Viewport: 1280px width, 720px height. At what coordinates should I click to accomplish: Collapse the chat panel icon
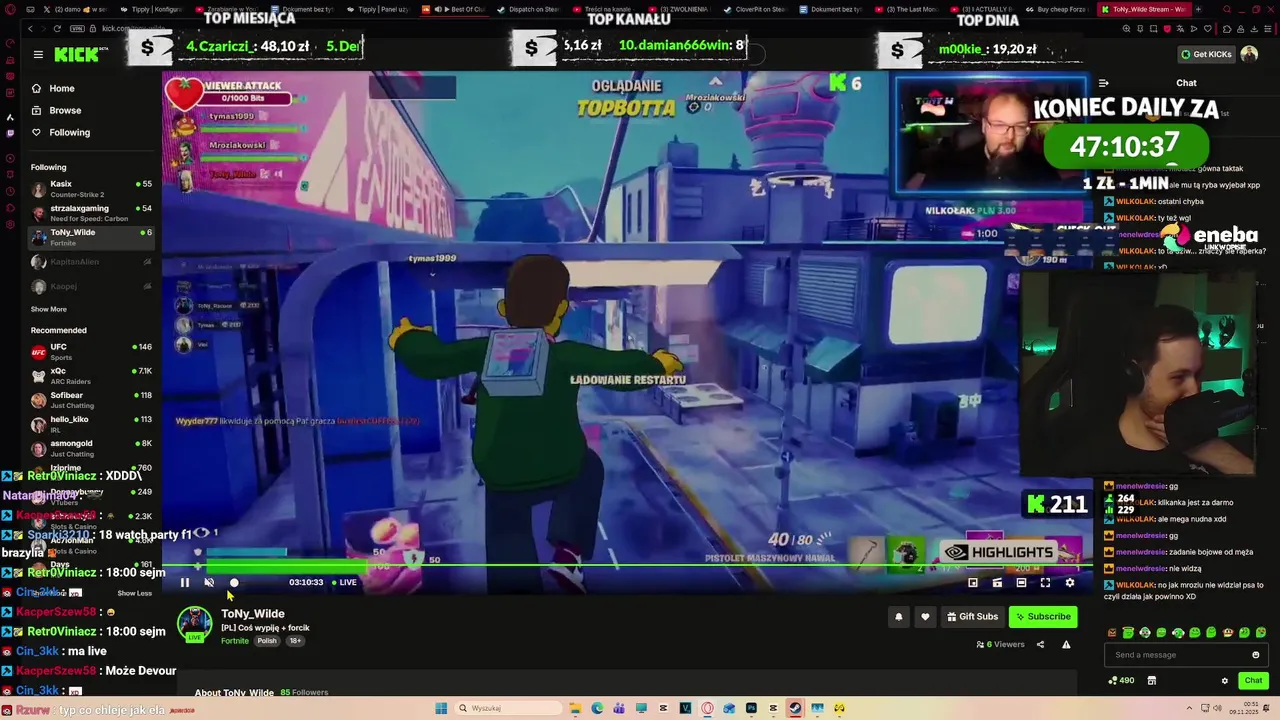[x=1103, y=83]
